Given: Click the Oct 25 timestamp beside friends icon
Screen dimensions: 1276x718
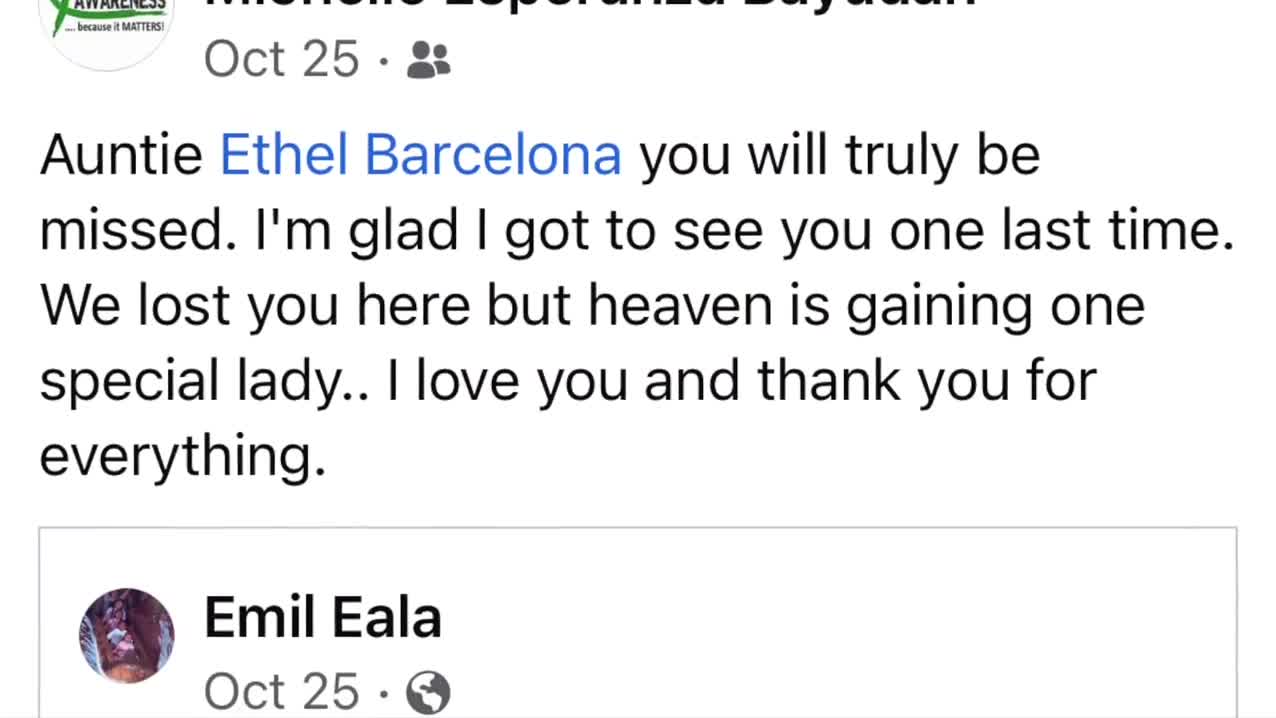Looking at the screenshot, I should tap(281, 59).
